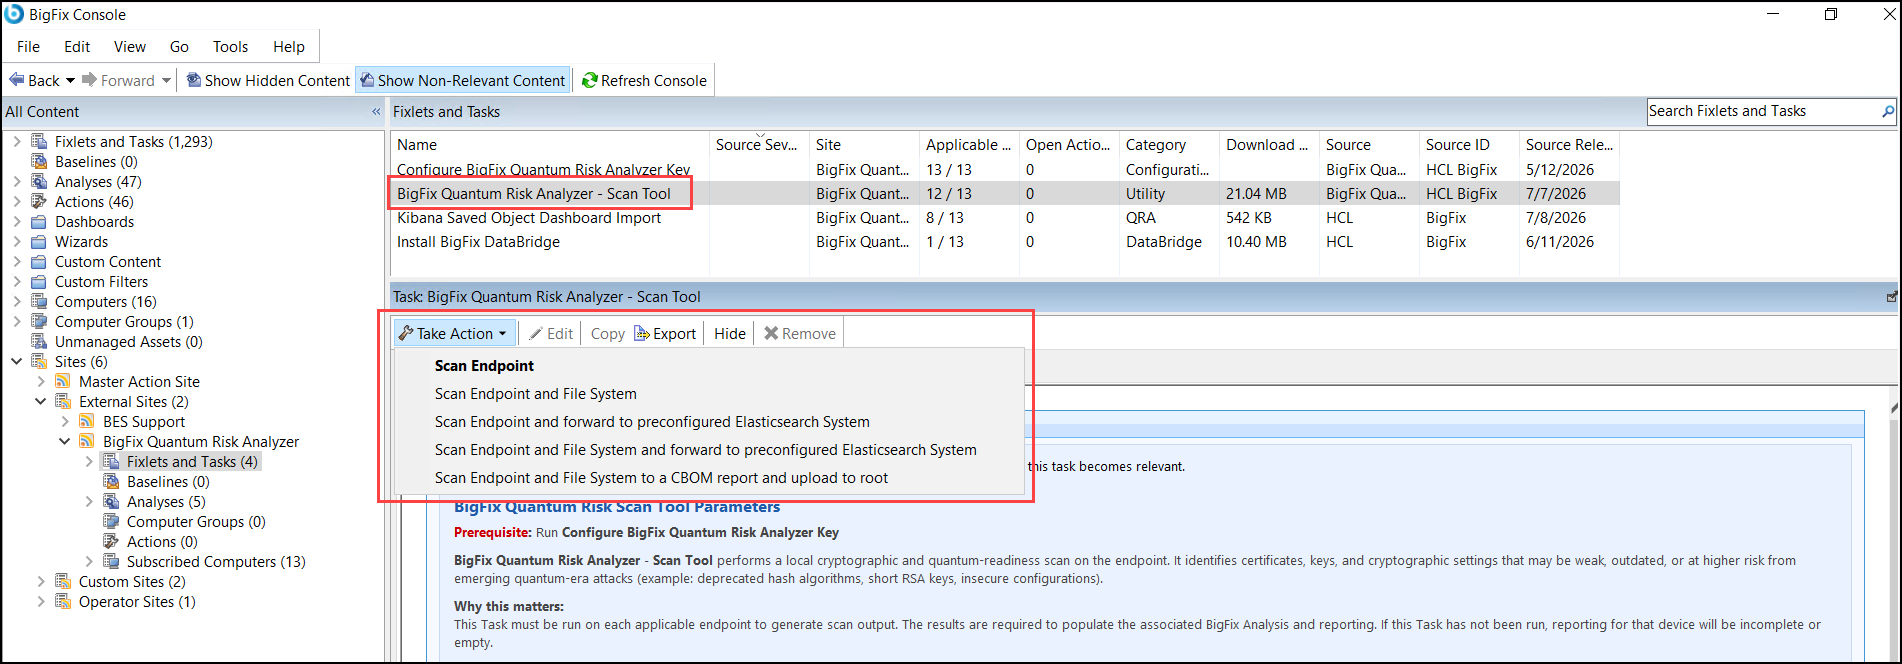This screenshot has height=664, width=1902.
Task: Open the Help menu
Action: [289, 47]
